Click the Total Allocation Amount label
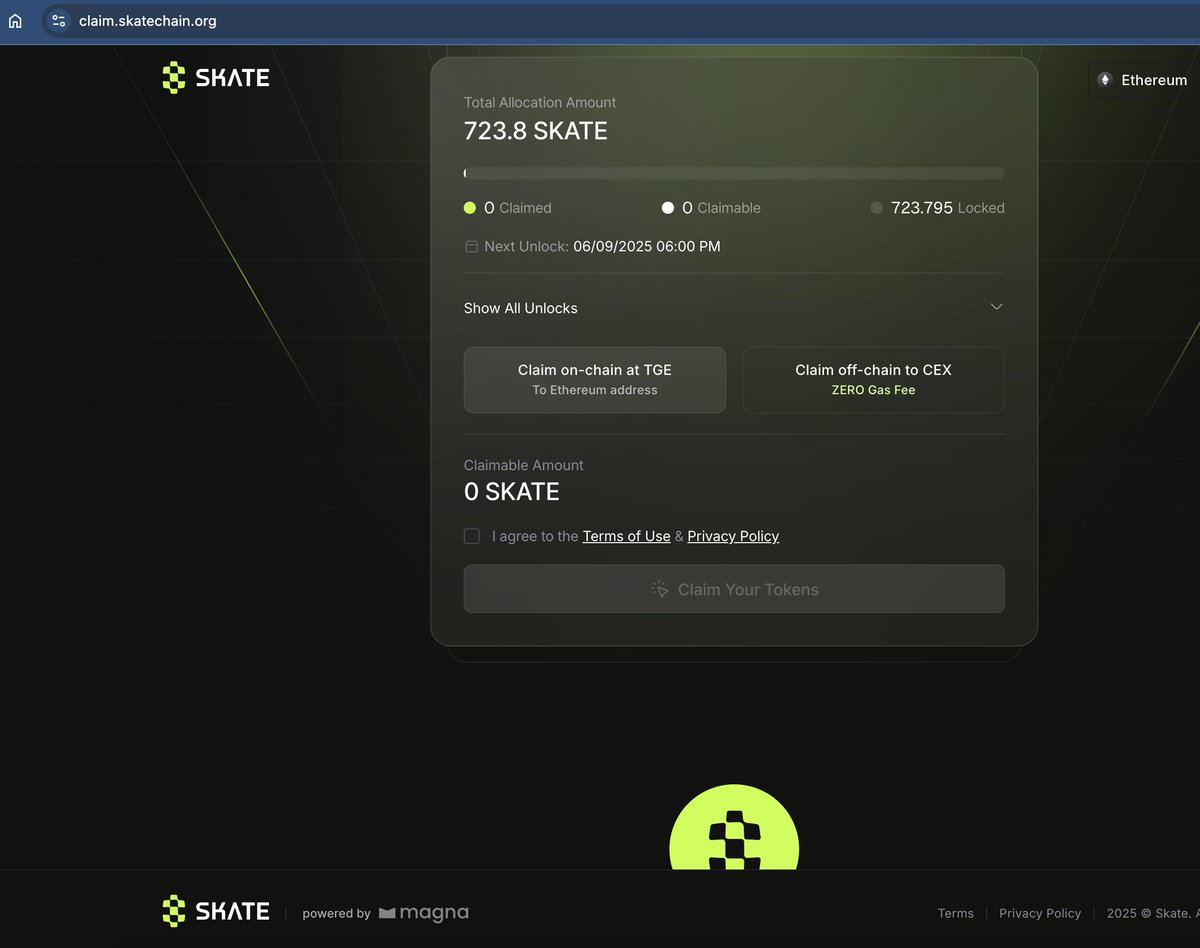Image resolution: width=1200 pixels, height=948 pixels. [x=540, y=102]
